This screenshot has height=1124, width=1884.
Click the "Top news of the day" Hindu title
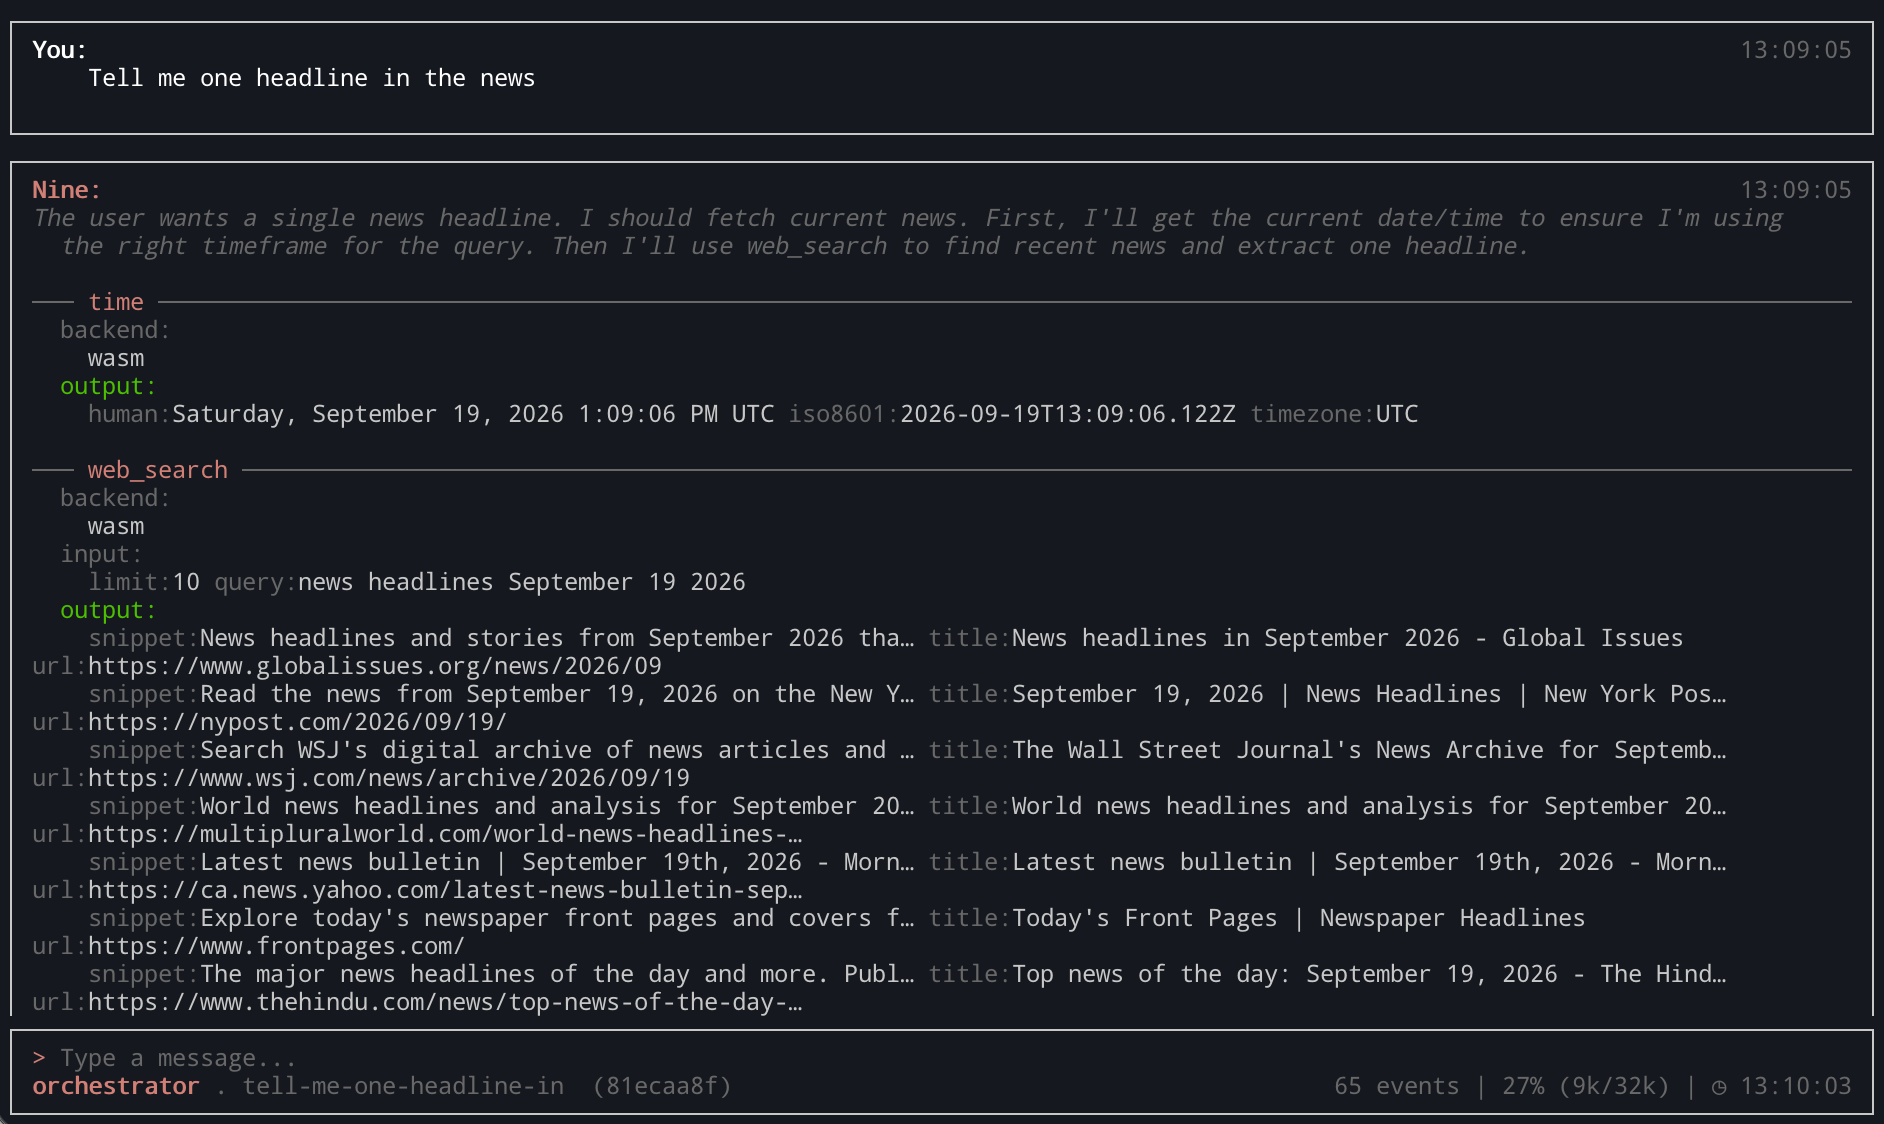(1369, 974)
